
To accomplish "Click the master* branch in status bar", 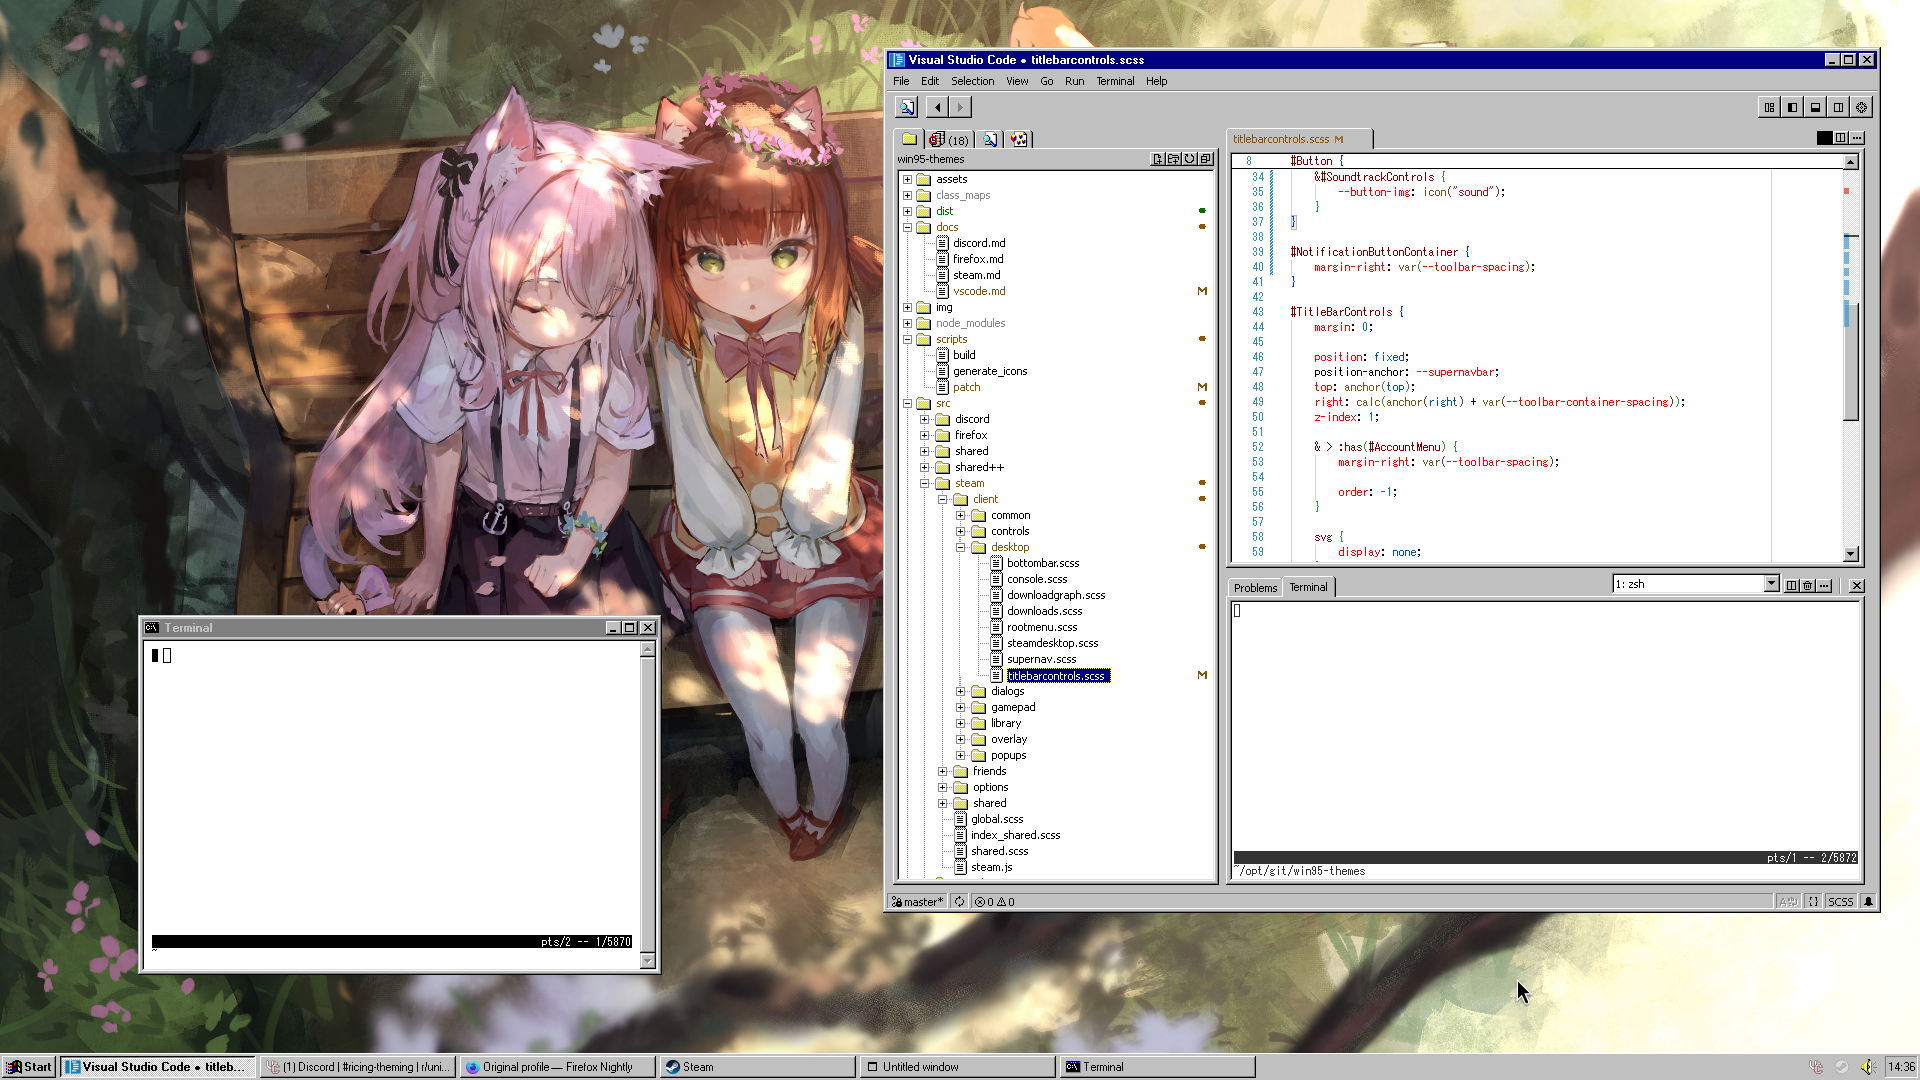I will 918,901.
